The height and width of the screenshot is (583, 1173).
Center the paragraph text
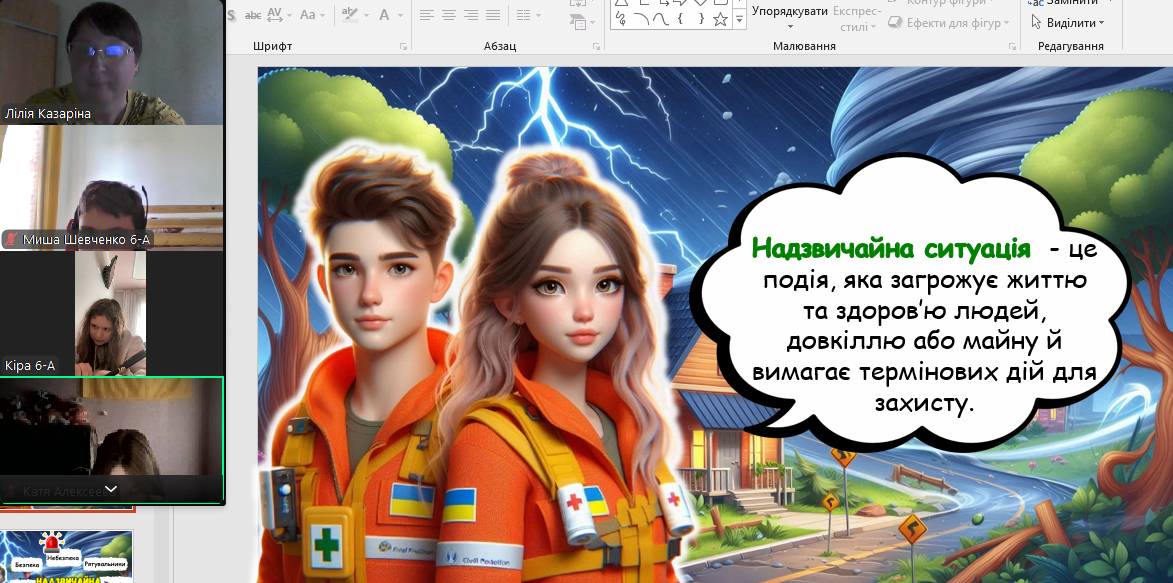(449, 15)
